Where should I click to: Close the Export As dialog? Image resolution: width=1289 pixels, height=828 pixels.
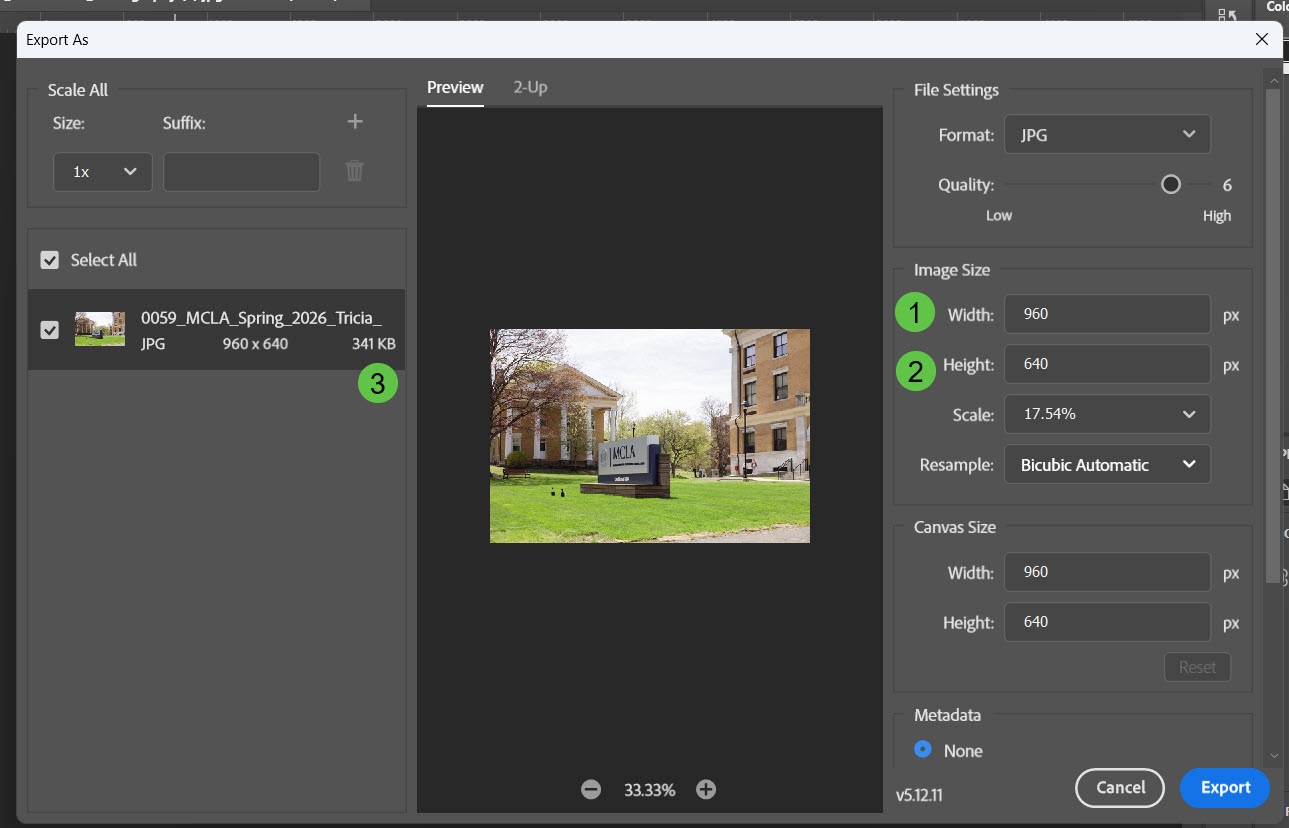click(x=1263, y=40)
